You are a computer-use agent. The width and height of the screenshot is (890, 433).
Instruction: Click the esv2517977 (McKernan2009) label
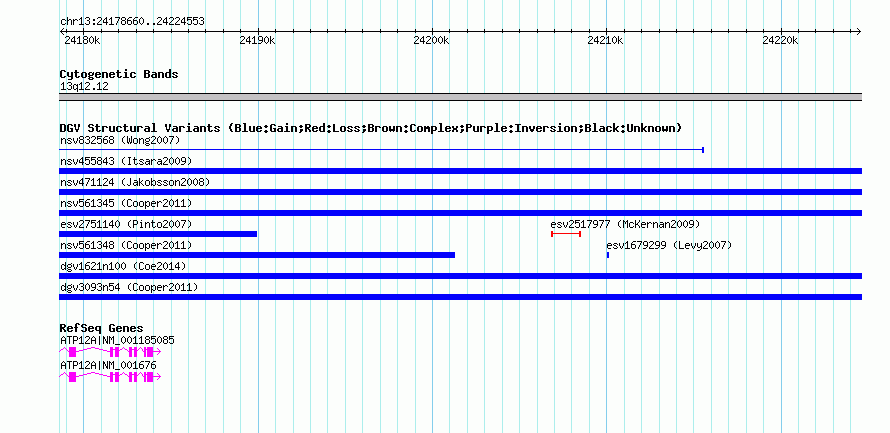625,224
